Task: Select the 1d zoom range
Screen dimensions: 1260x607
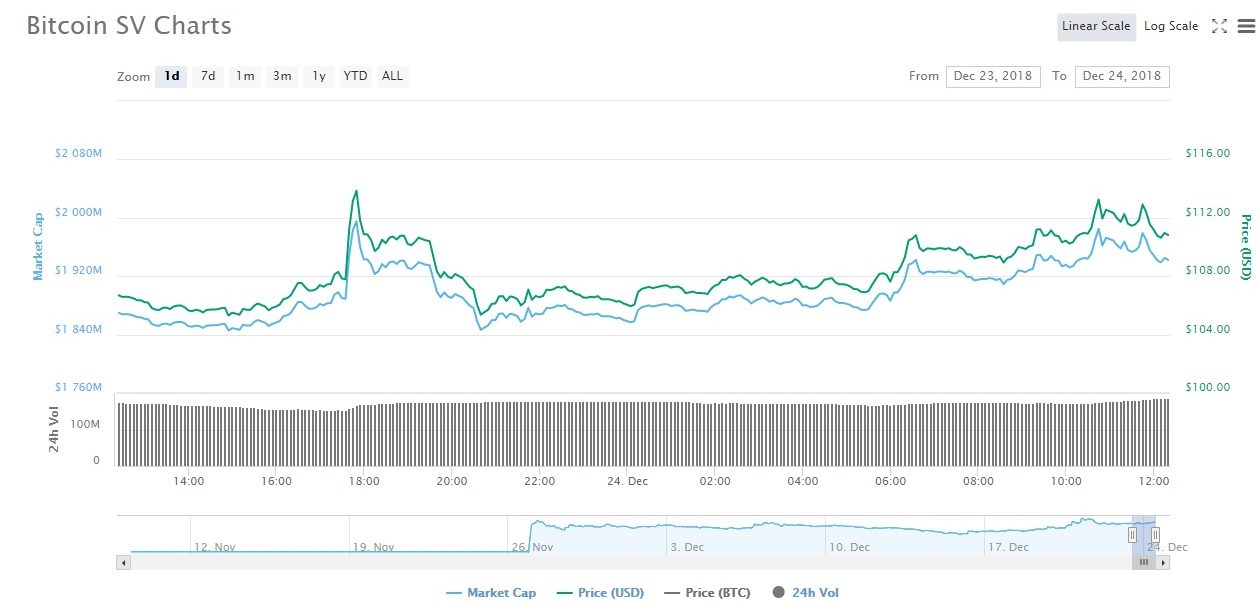Action: (x=172, y=76)
